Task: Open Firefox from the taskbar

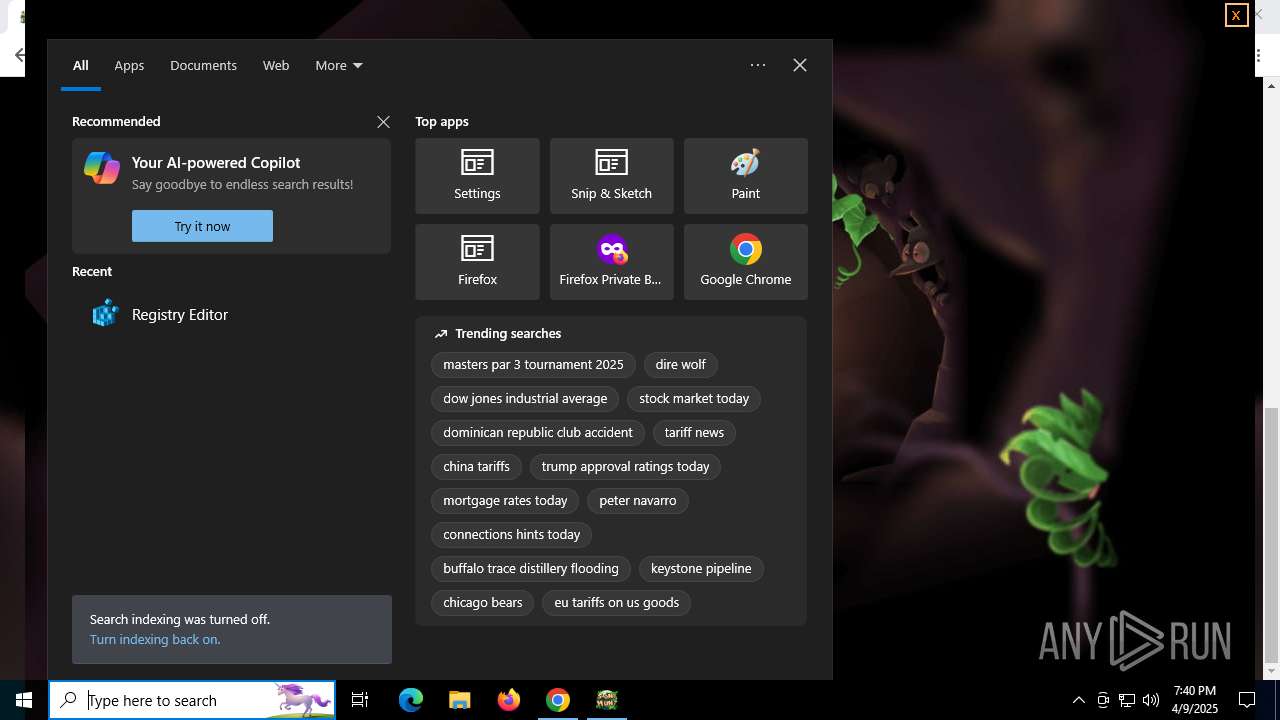Action: [509, 700]
